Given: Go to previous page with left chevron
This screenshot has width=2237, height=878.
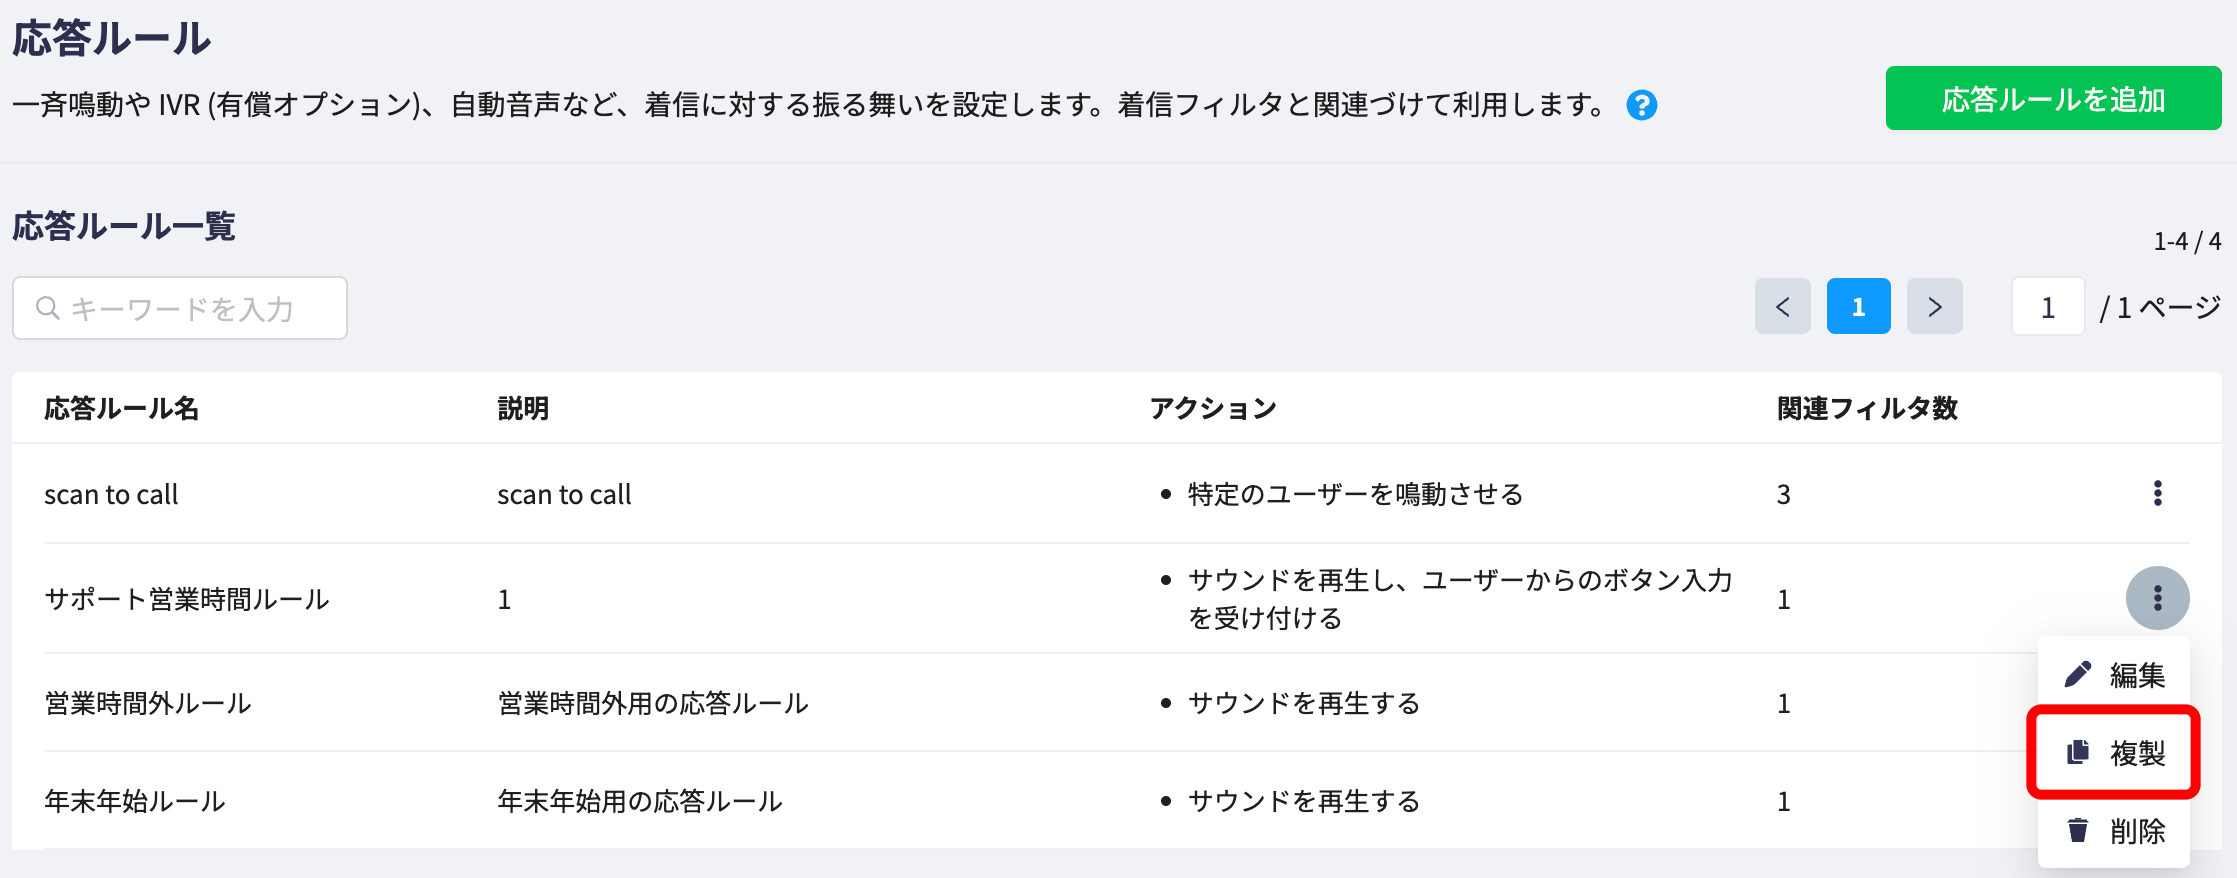Looking at the screenshot, I should 1783,306.
